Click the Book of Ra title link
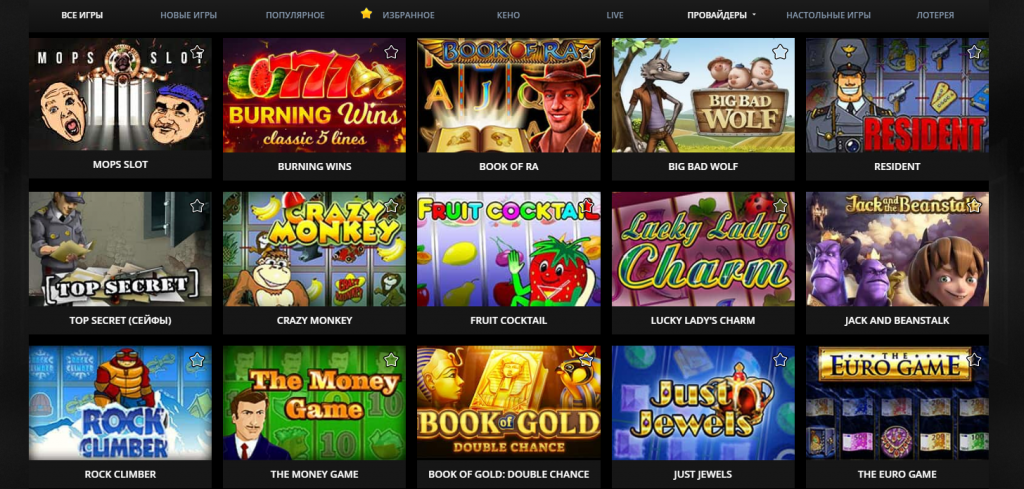 [509, 166]
